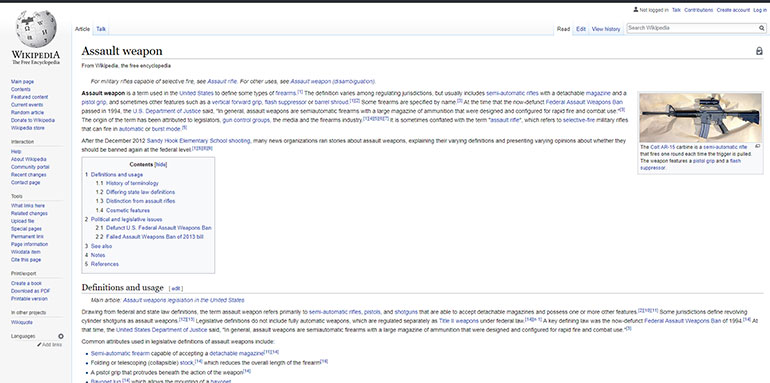The image size is (770, 383).
Task: Click Donate to Wikipedia link
Action: (x=33, y=120)
